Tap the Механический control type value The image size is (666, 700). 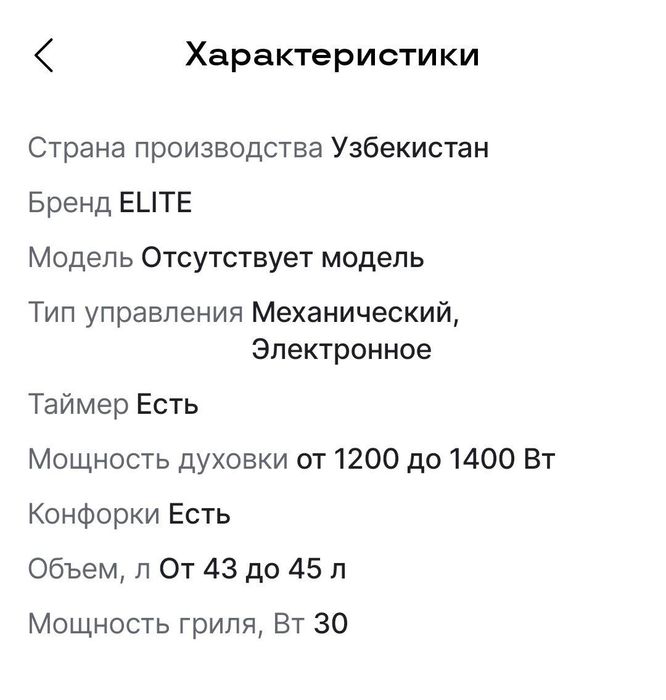tap(355, 312)
